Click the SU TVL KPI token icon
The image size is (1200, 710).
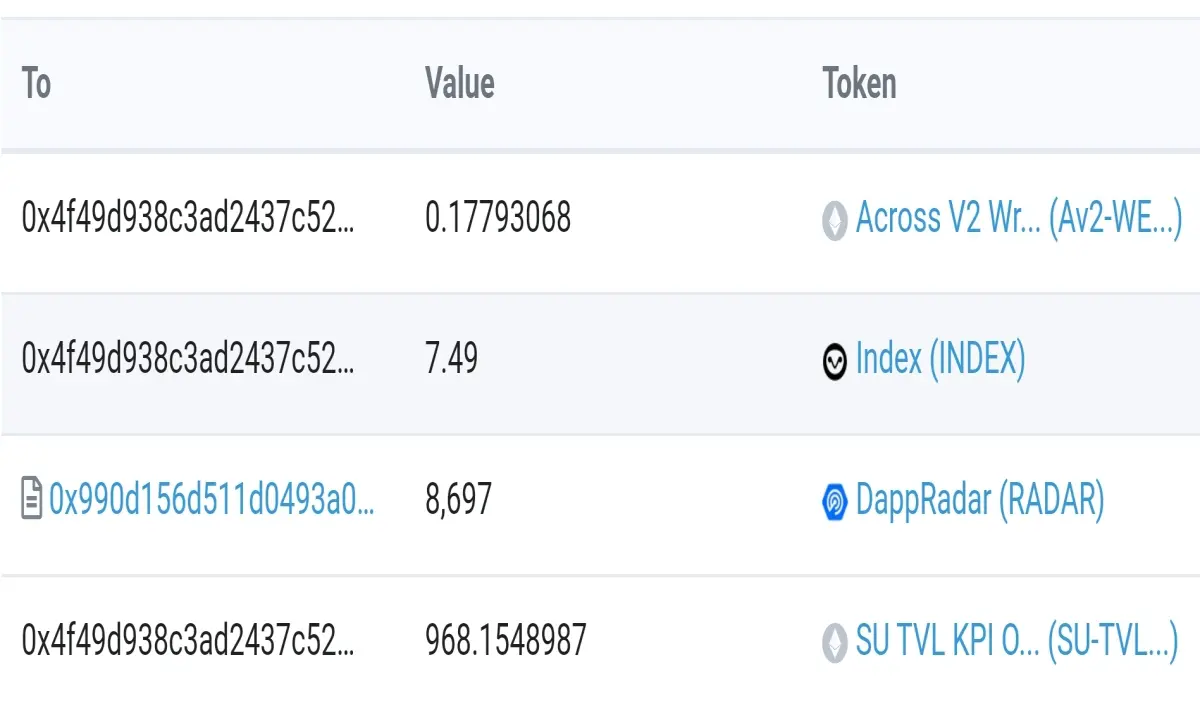(834, 641)
